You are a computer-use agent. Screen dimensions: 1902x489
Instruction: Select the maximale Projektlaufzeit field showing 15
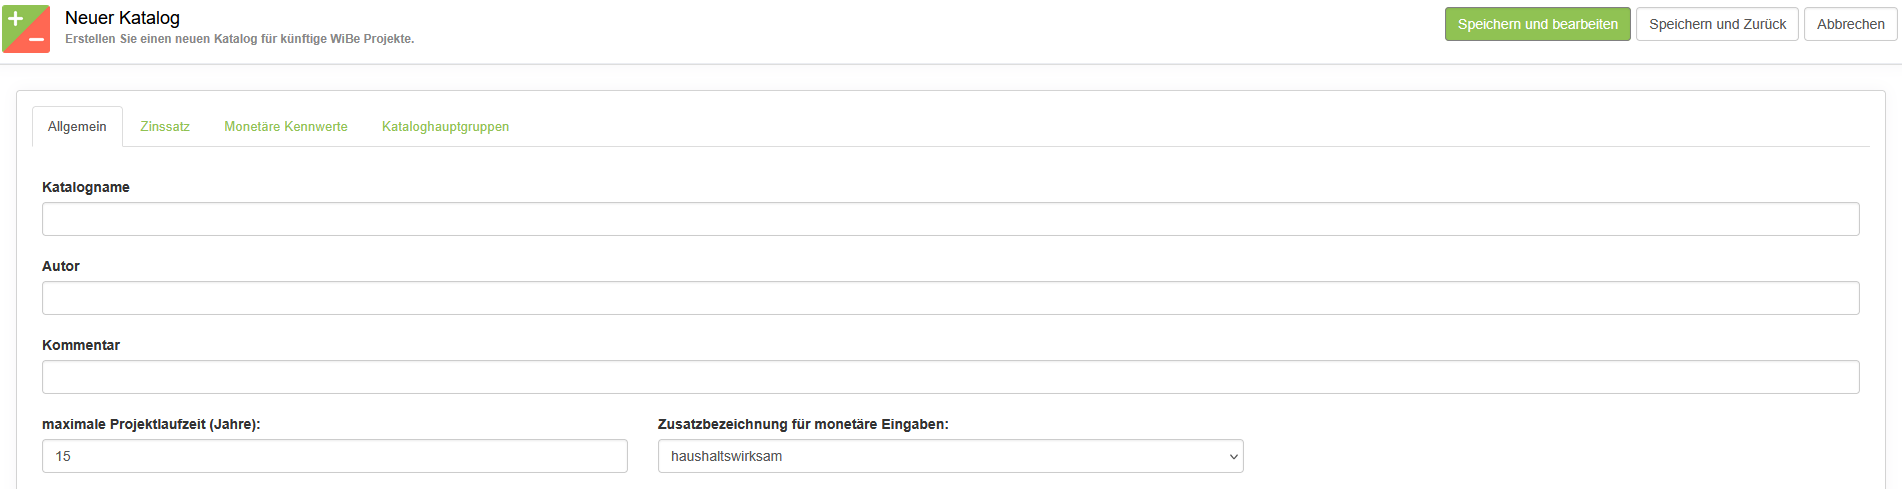(334, 456)
